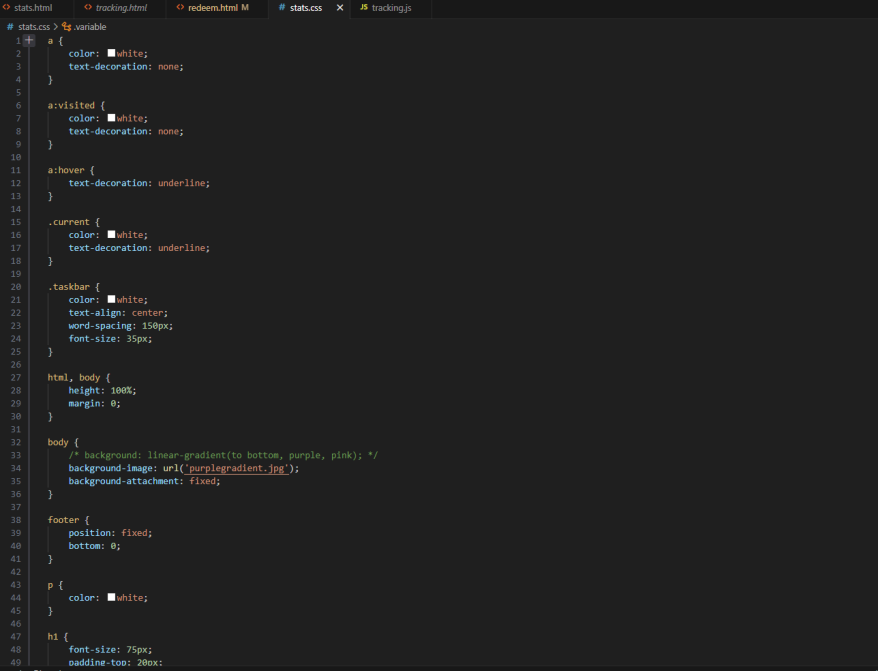The image size is (878, 671).
Task: Click line number 32 in the gutter
Action: [16, 442]
